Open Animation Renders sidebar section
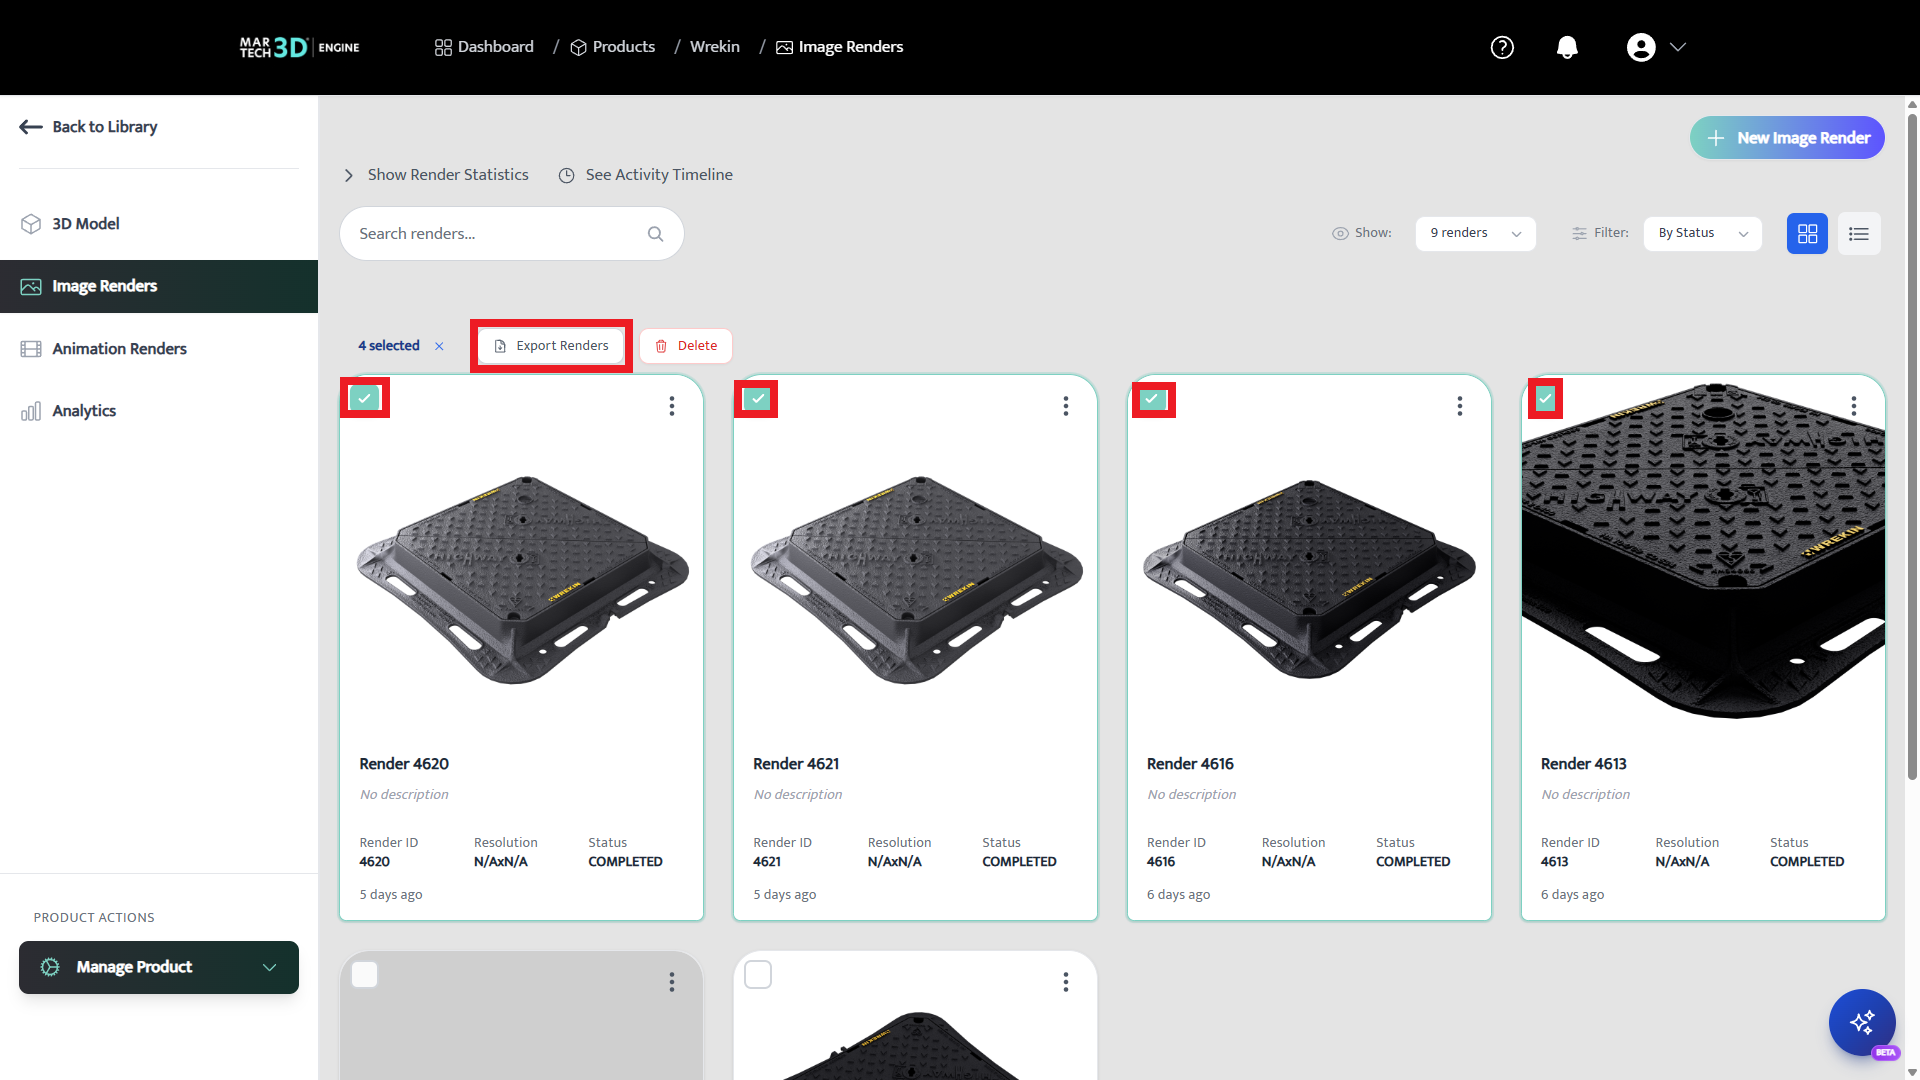Image resolution: width=1920 pixels, height=1080 pixels. coord(159,348)
